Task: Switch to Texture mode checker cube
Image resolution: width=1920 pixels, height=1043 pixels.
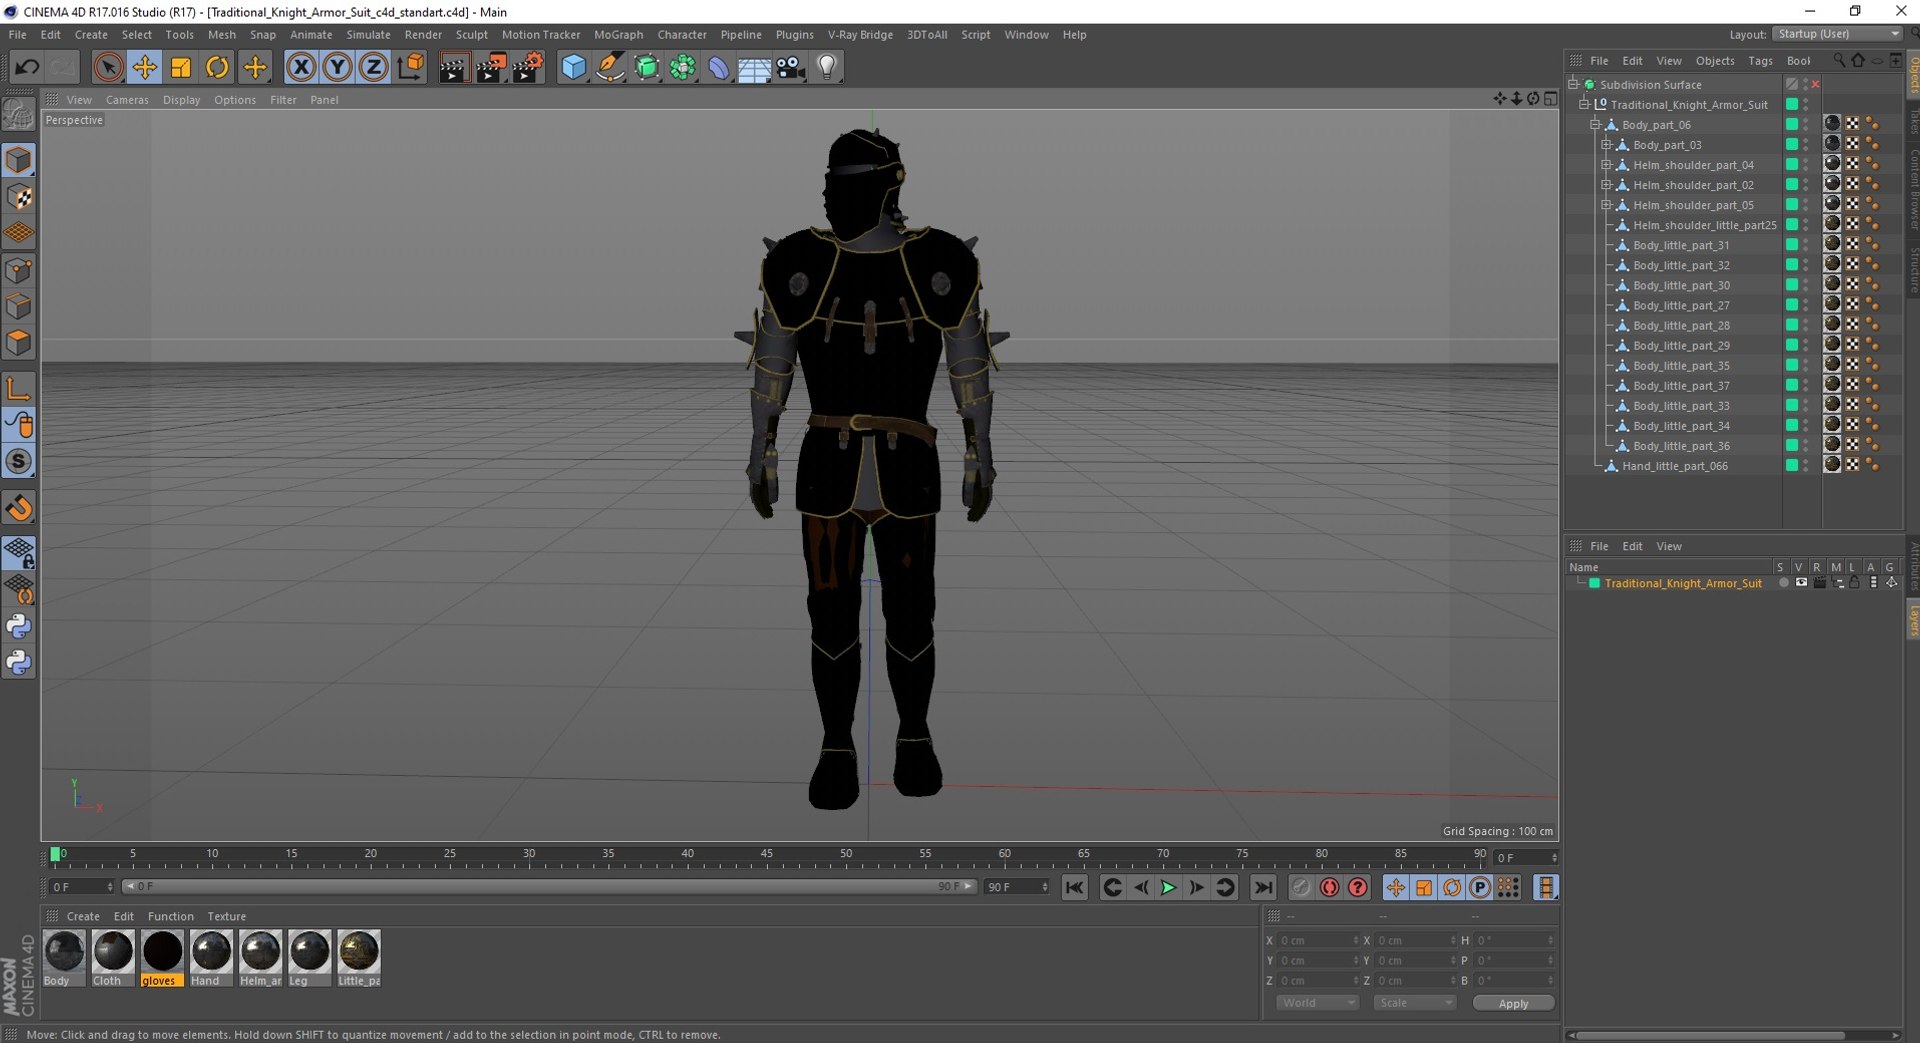Action: coord(19,197)
